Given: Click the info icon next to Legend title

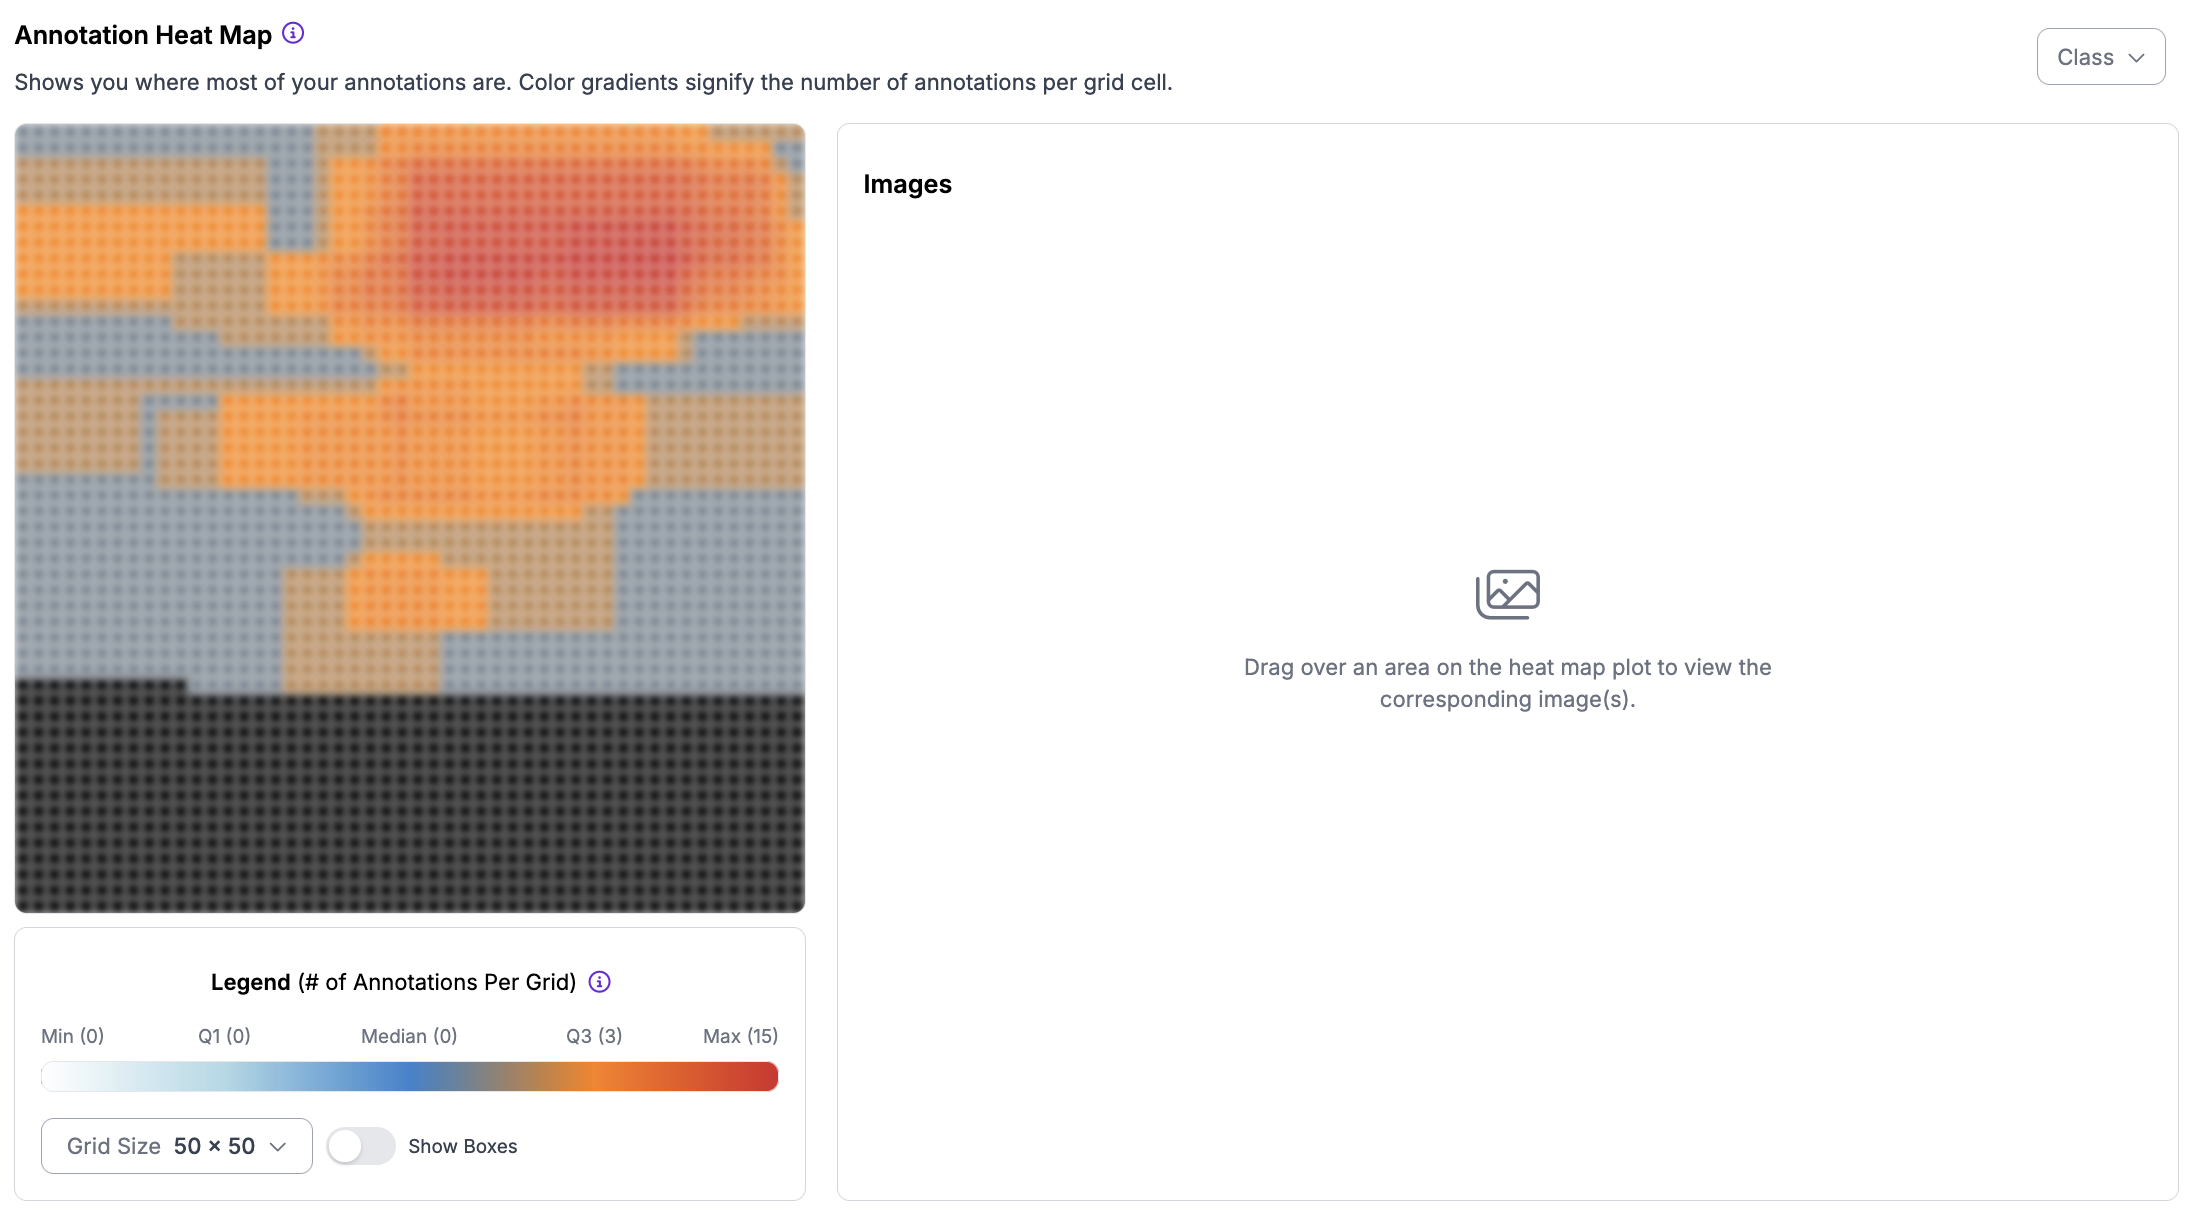Looking at the screenshot, I should click(600, 982).
